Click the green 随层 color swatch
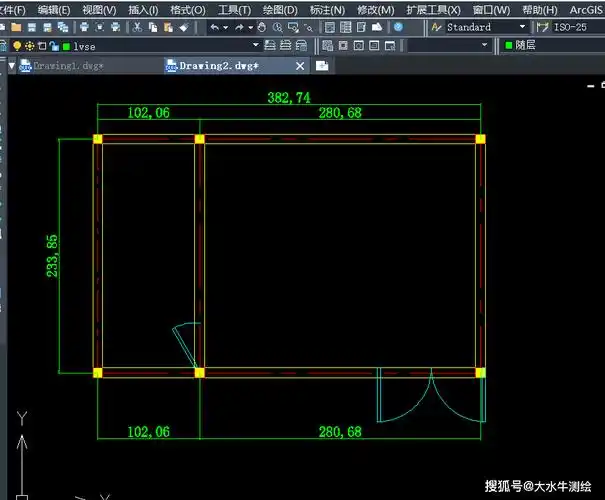The width and height of the screenshot is (605, 500). [509, 46]
